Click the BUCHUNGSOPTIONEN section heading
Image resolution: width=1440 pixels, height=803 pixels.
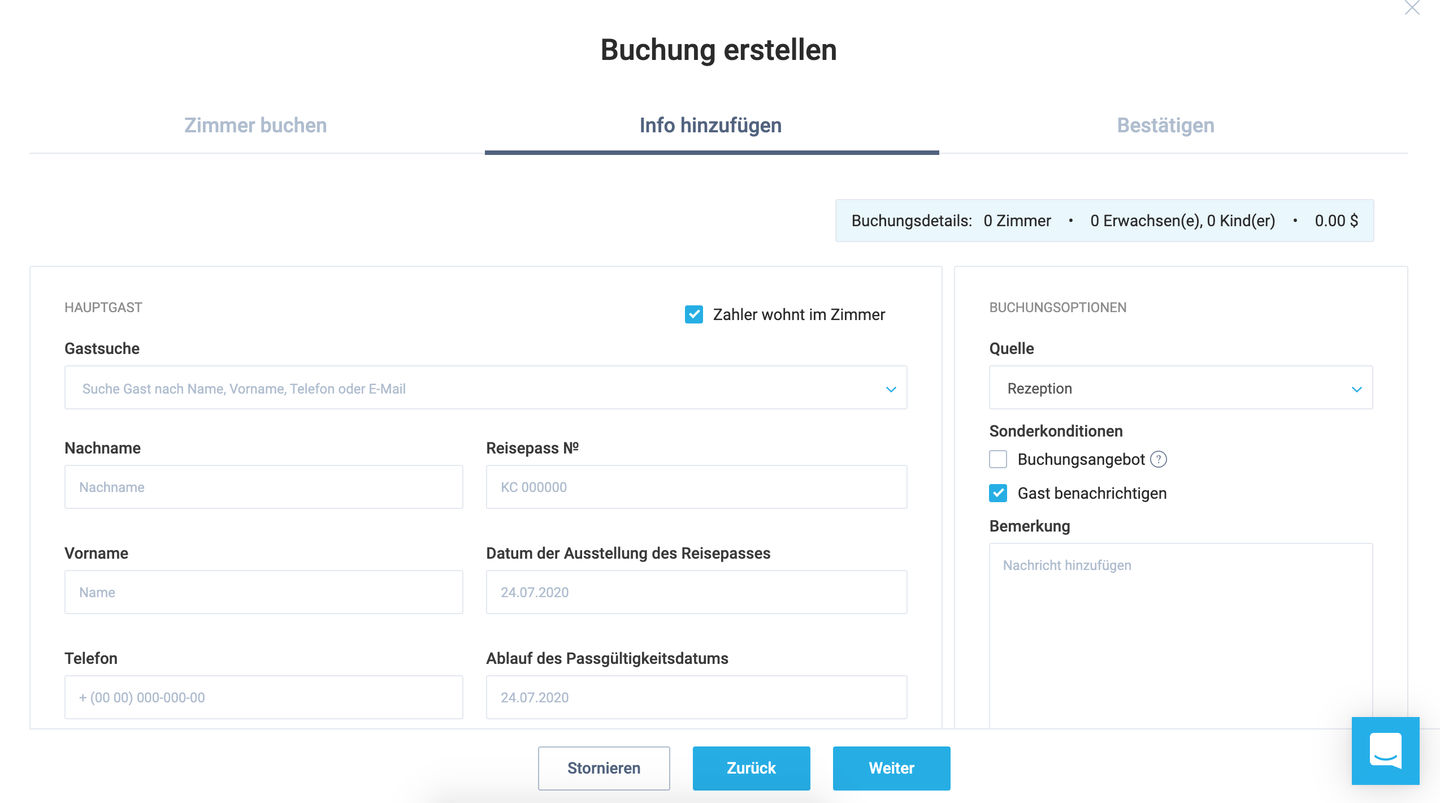(1058, 307)
